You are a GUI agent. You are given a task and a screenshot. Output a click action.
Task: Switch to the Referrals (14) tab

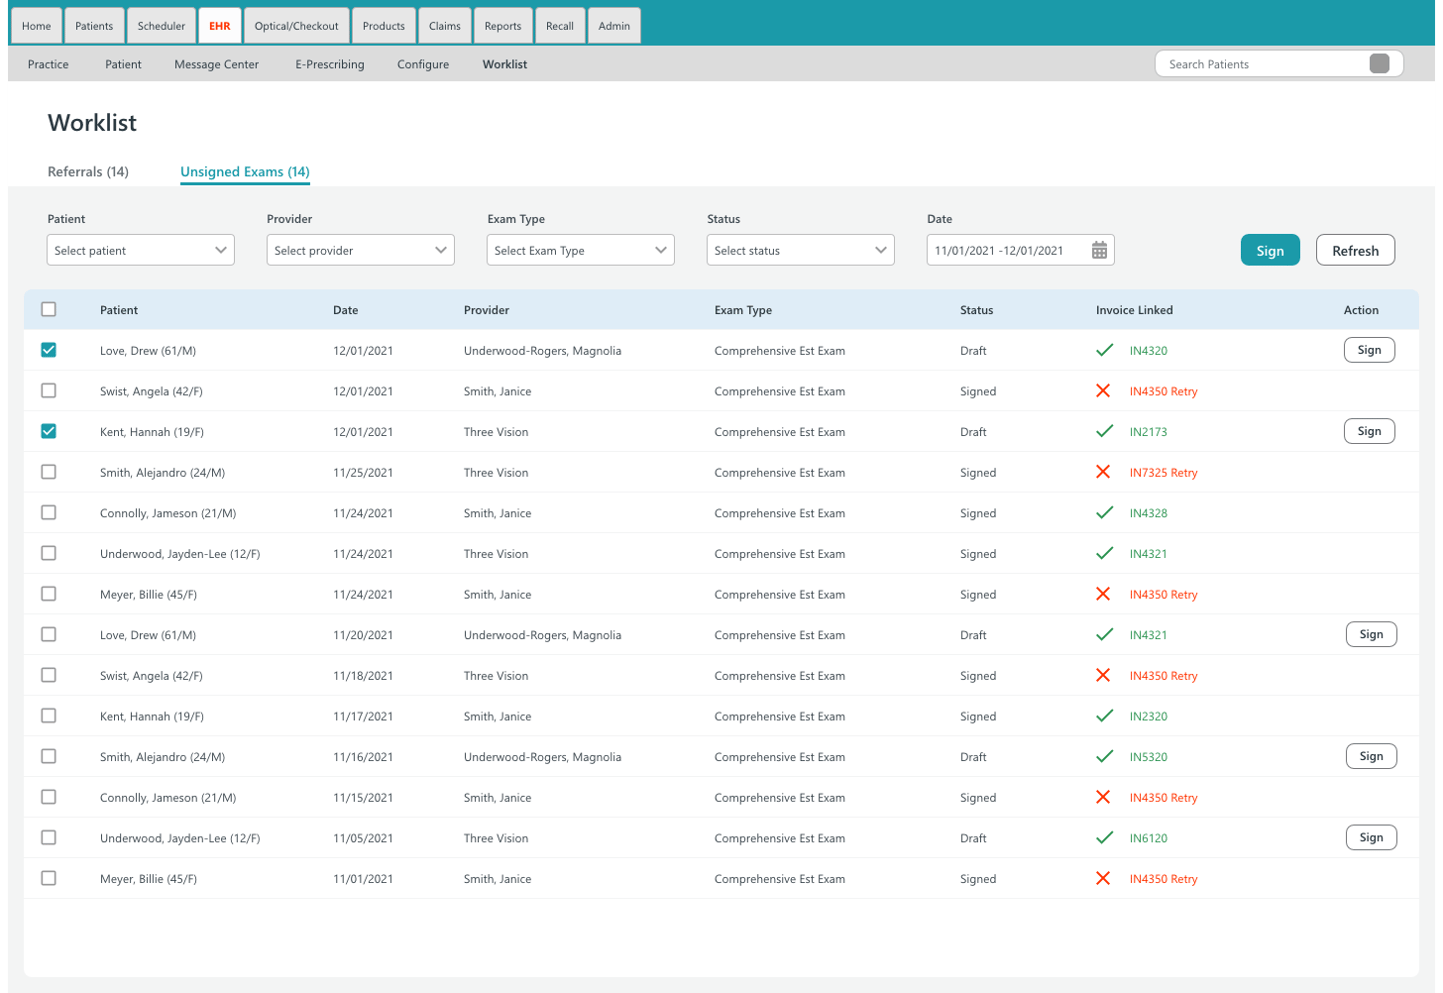pos(87,171)
